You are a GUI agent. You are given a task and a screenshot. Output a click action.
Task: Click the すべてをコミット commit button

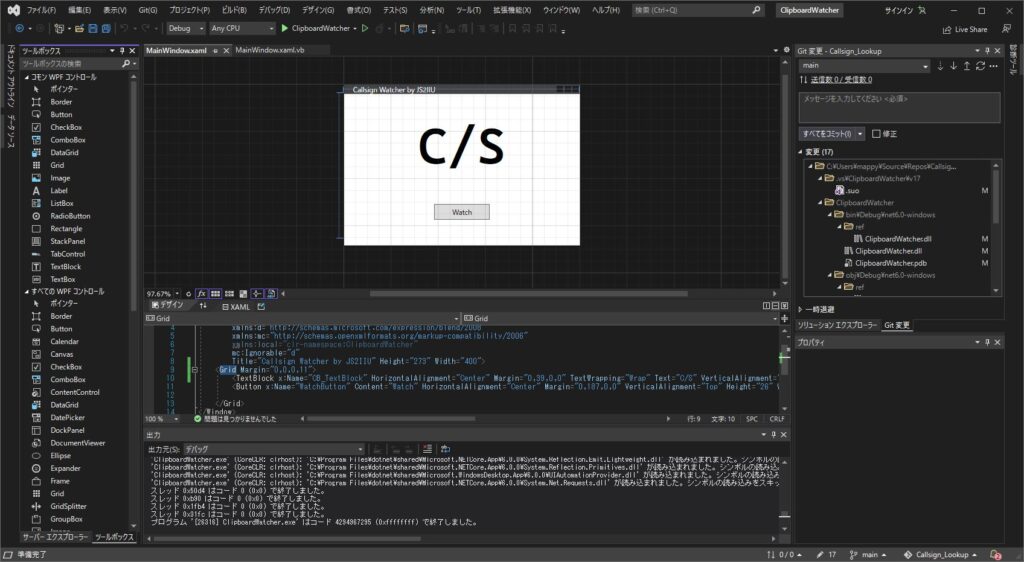pyautogui.click(x=826, y=133)
